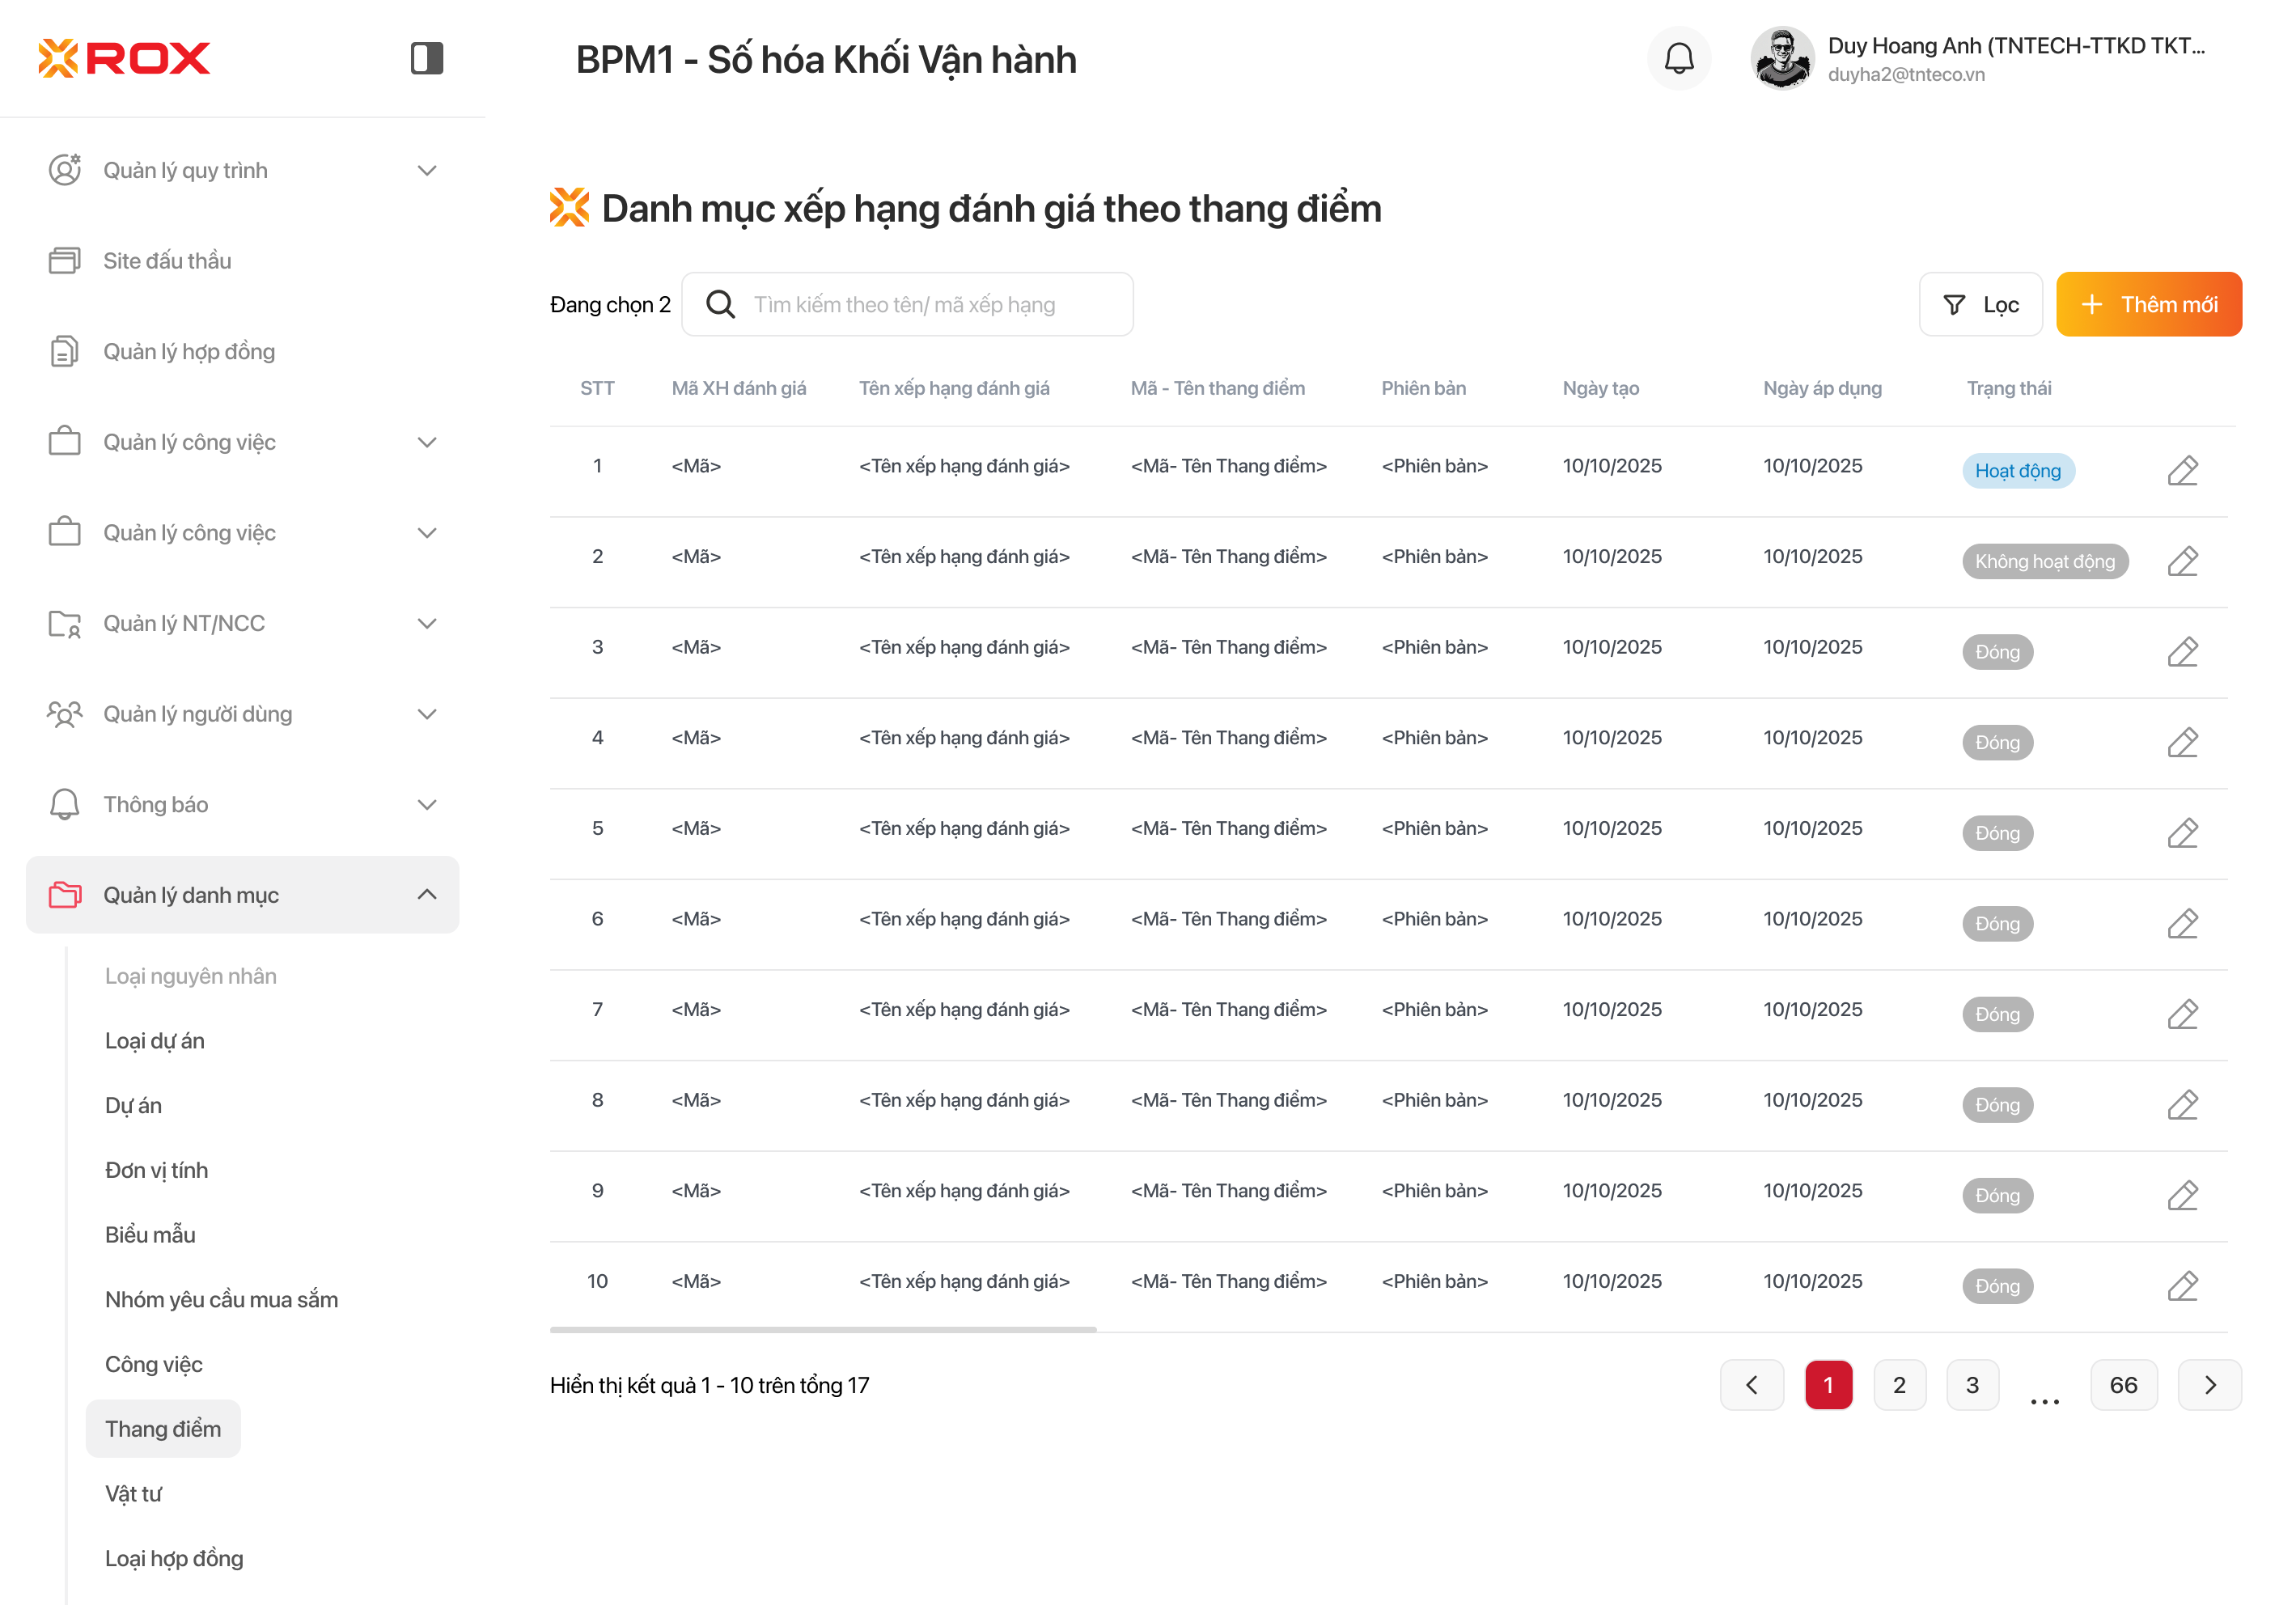Go to pagination page 2
Screen dimensions: 2296x1605
point(1899,1385)
